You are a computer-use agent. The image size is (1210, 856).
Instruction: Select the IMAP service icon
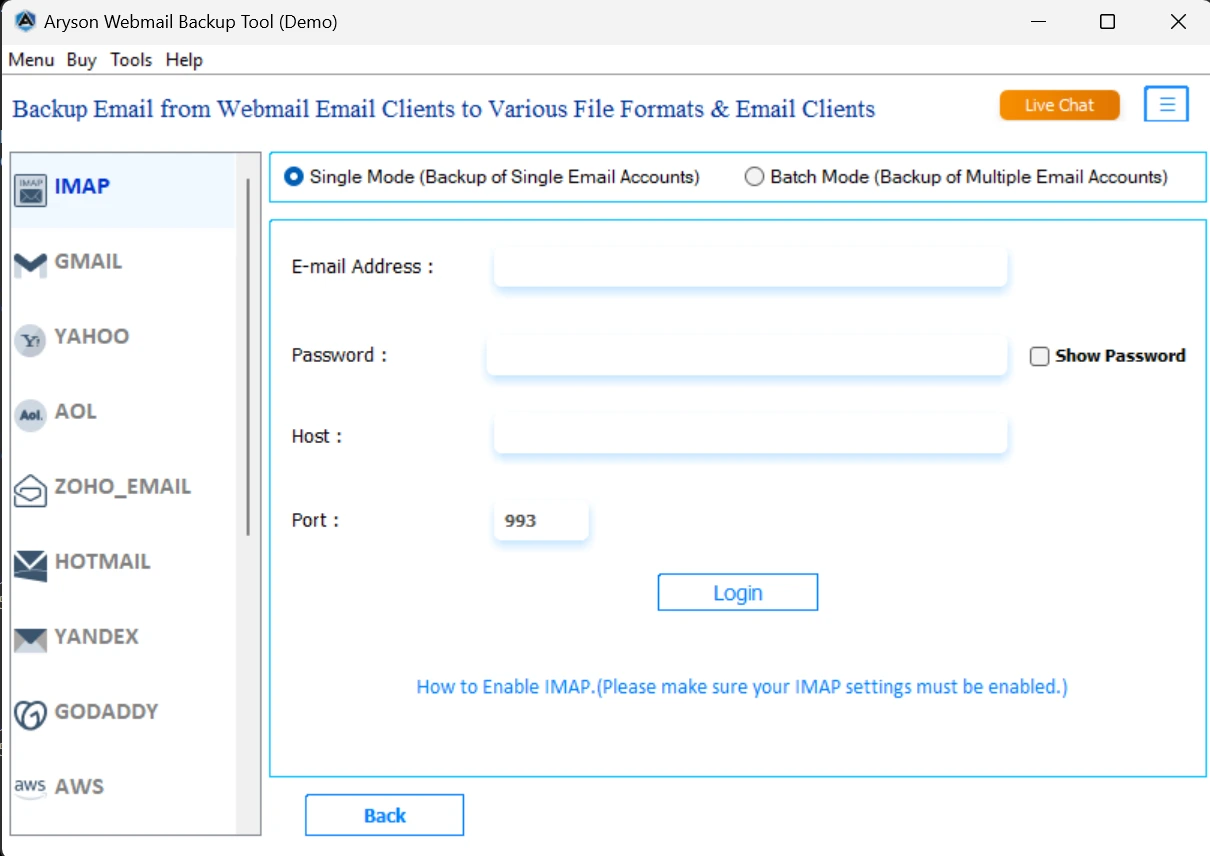coord(29,187)
